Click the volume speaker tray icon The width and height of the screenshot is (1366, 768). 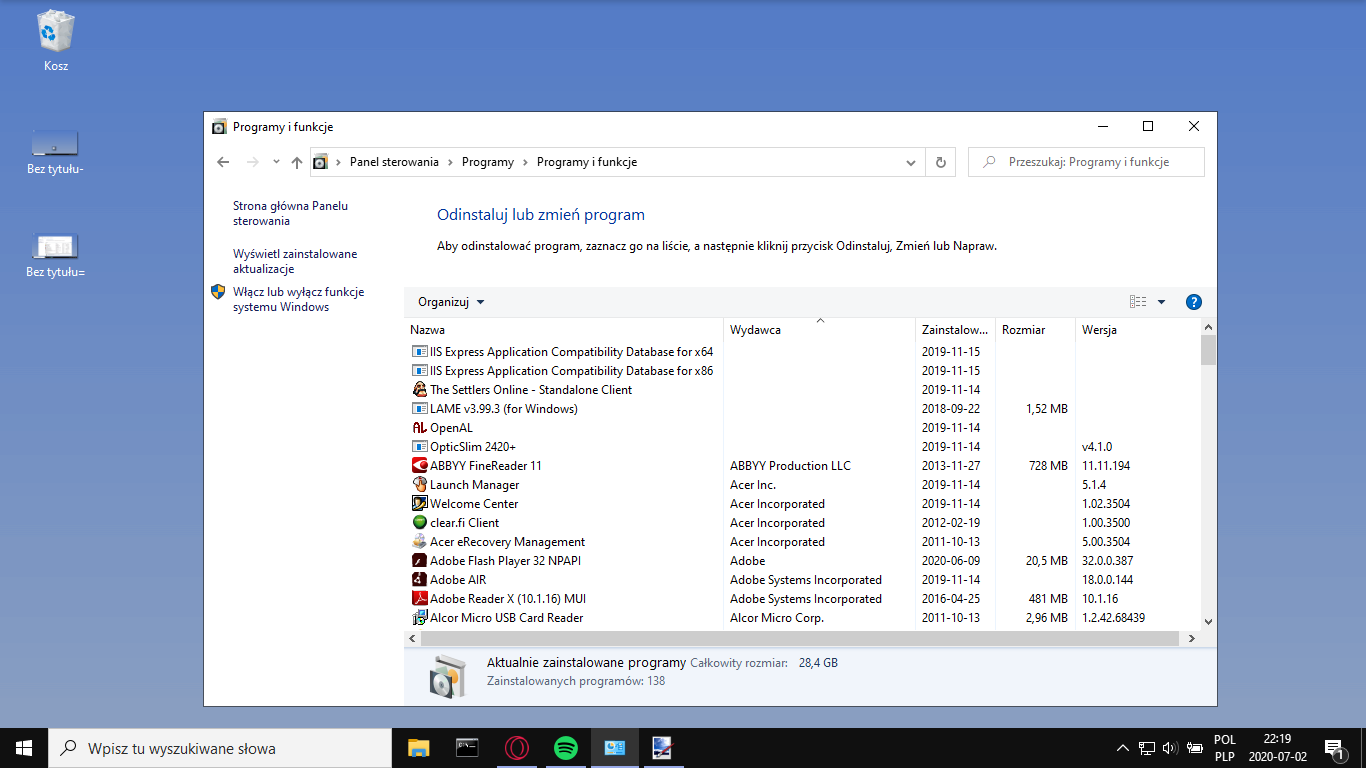1170,747
